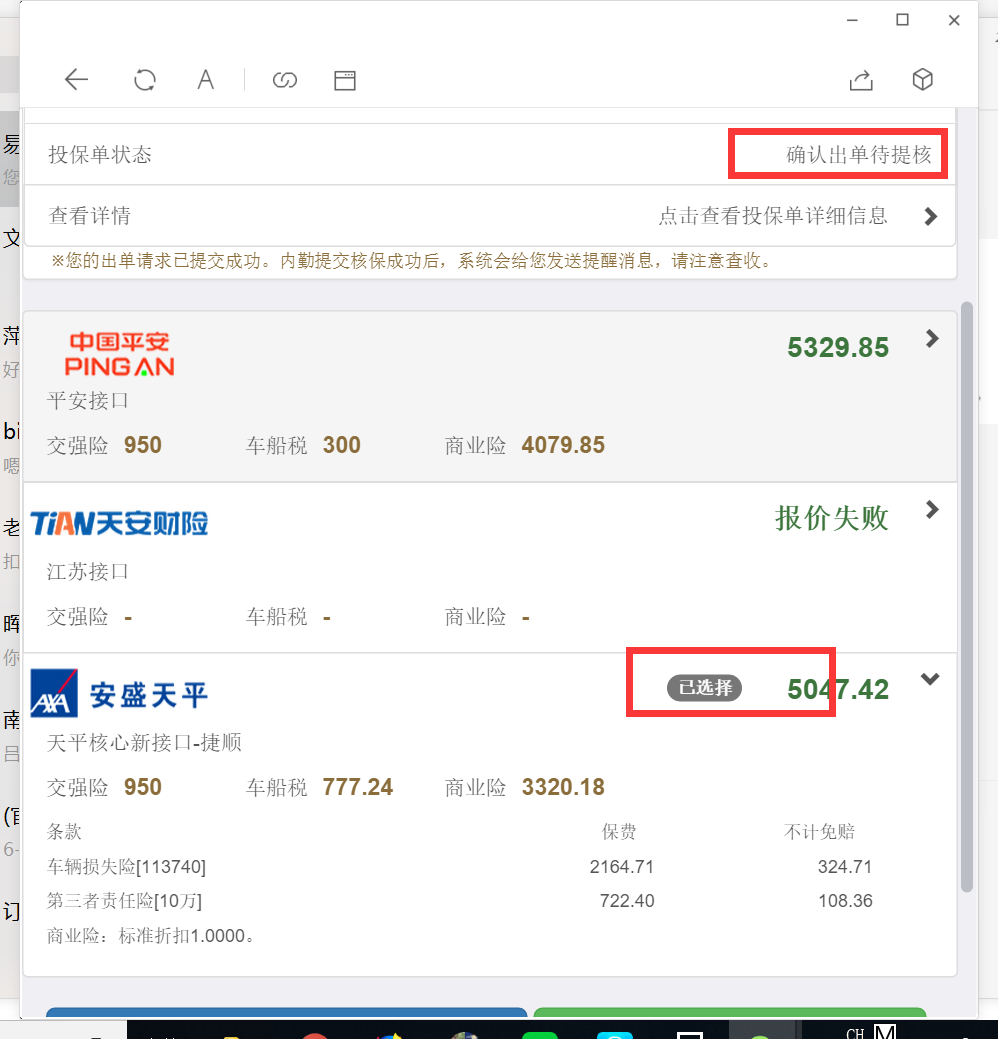Viewport: 998px width, 1039px height.
Task: Open in browser window icon
Action: [345, 80]
